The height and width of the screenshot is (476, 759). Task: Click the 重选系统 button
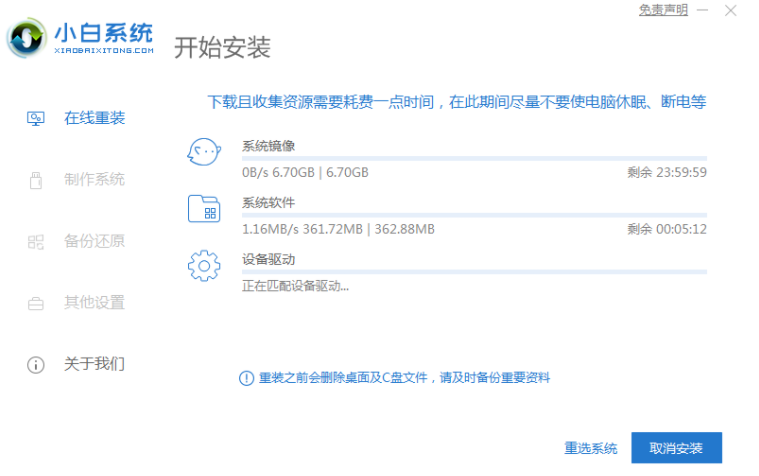[590, 448]
